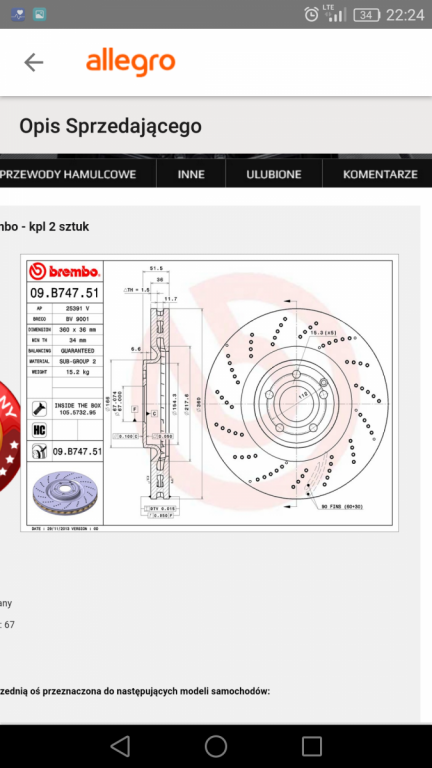This screenshot has width=432, height=768.
Task: Tap the Opis Sprzedającego heading
Action: (110, 126)
